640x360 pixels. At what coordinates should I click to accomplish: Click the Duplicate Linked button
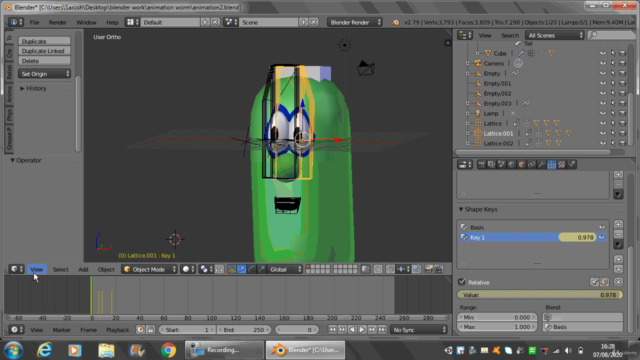coord(44,51)
